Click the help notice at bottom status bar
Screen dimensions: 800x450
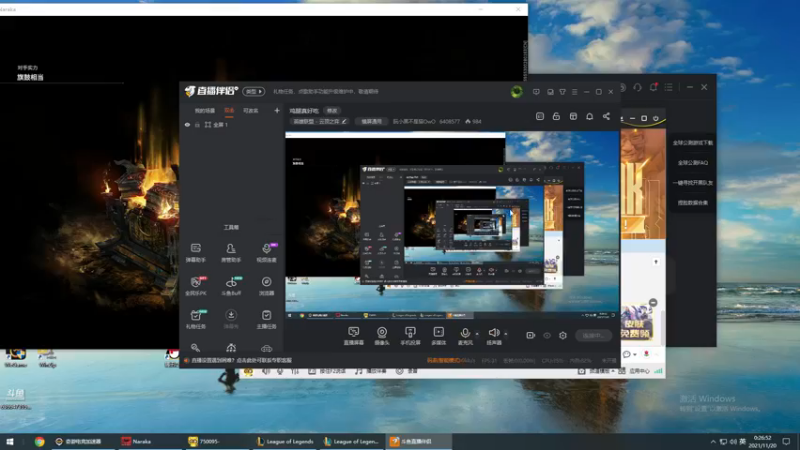[241, 360]
